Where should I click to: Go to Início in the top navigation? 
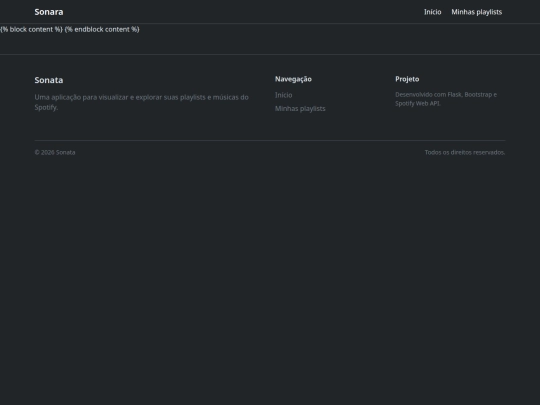433,12
